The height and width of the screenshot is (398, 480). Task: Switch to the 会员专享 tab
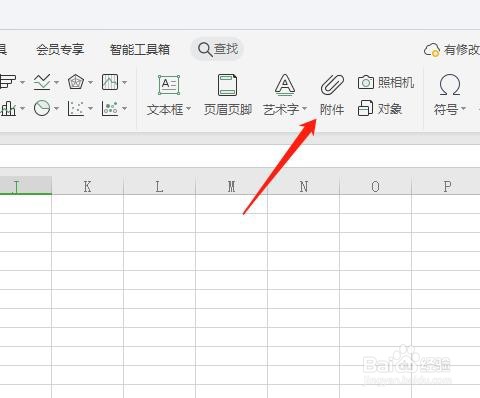tap(60, 50)
